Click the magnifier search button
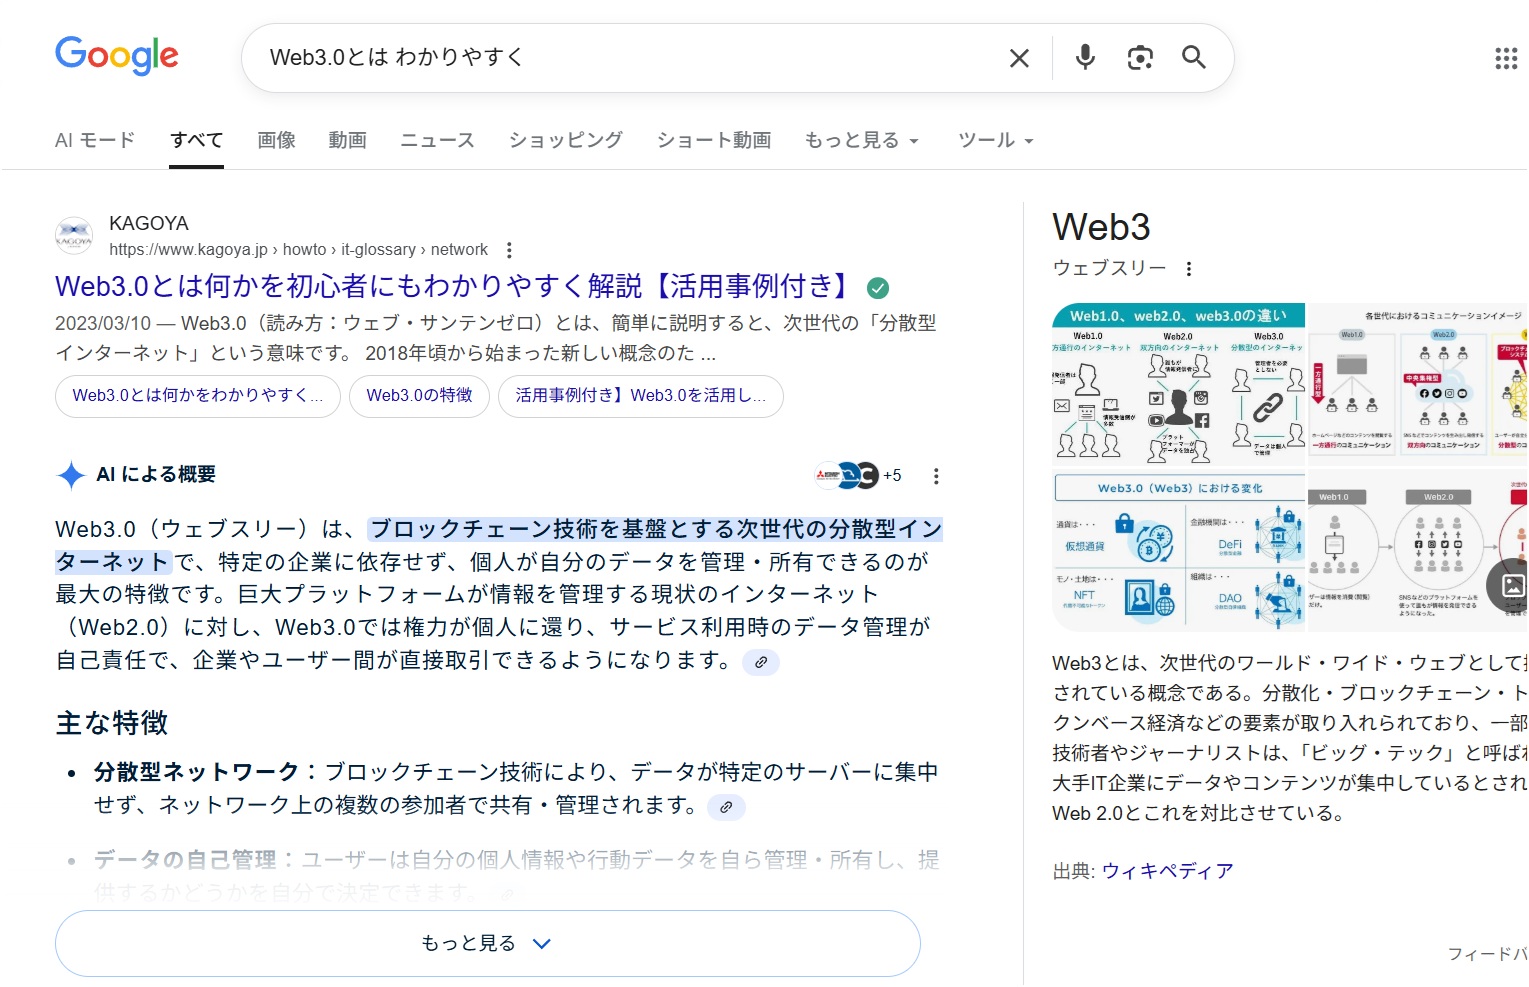 click(x=1193, y=57)
